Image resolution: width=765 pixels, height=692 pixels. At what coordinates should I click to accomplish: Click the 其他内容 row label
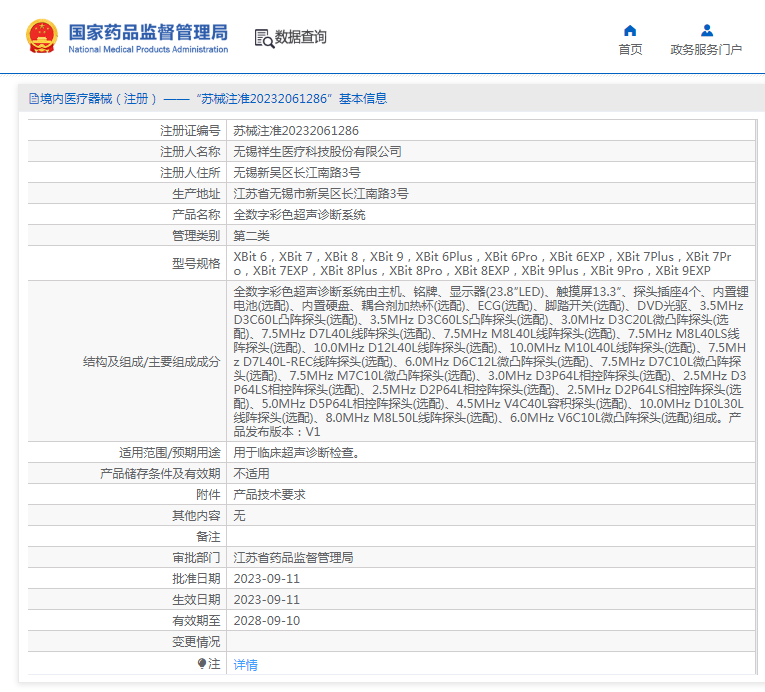point(196,516)
